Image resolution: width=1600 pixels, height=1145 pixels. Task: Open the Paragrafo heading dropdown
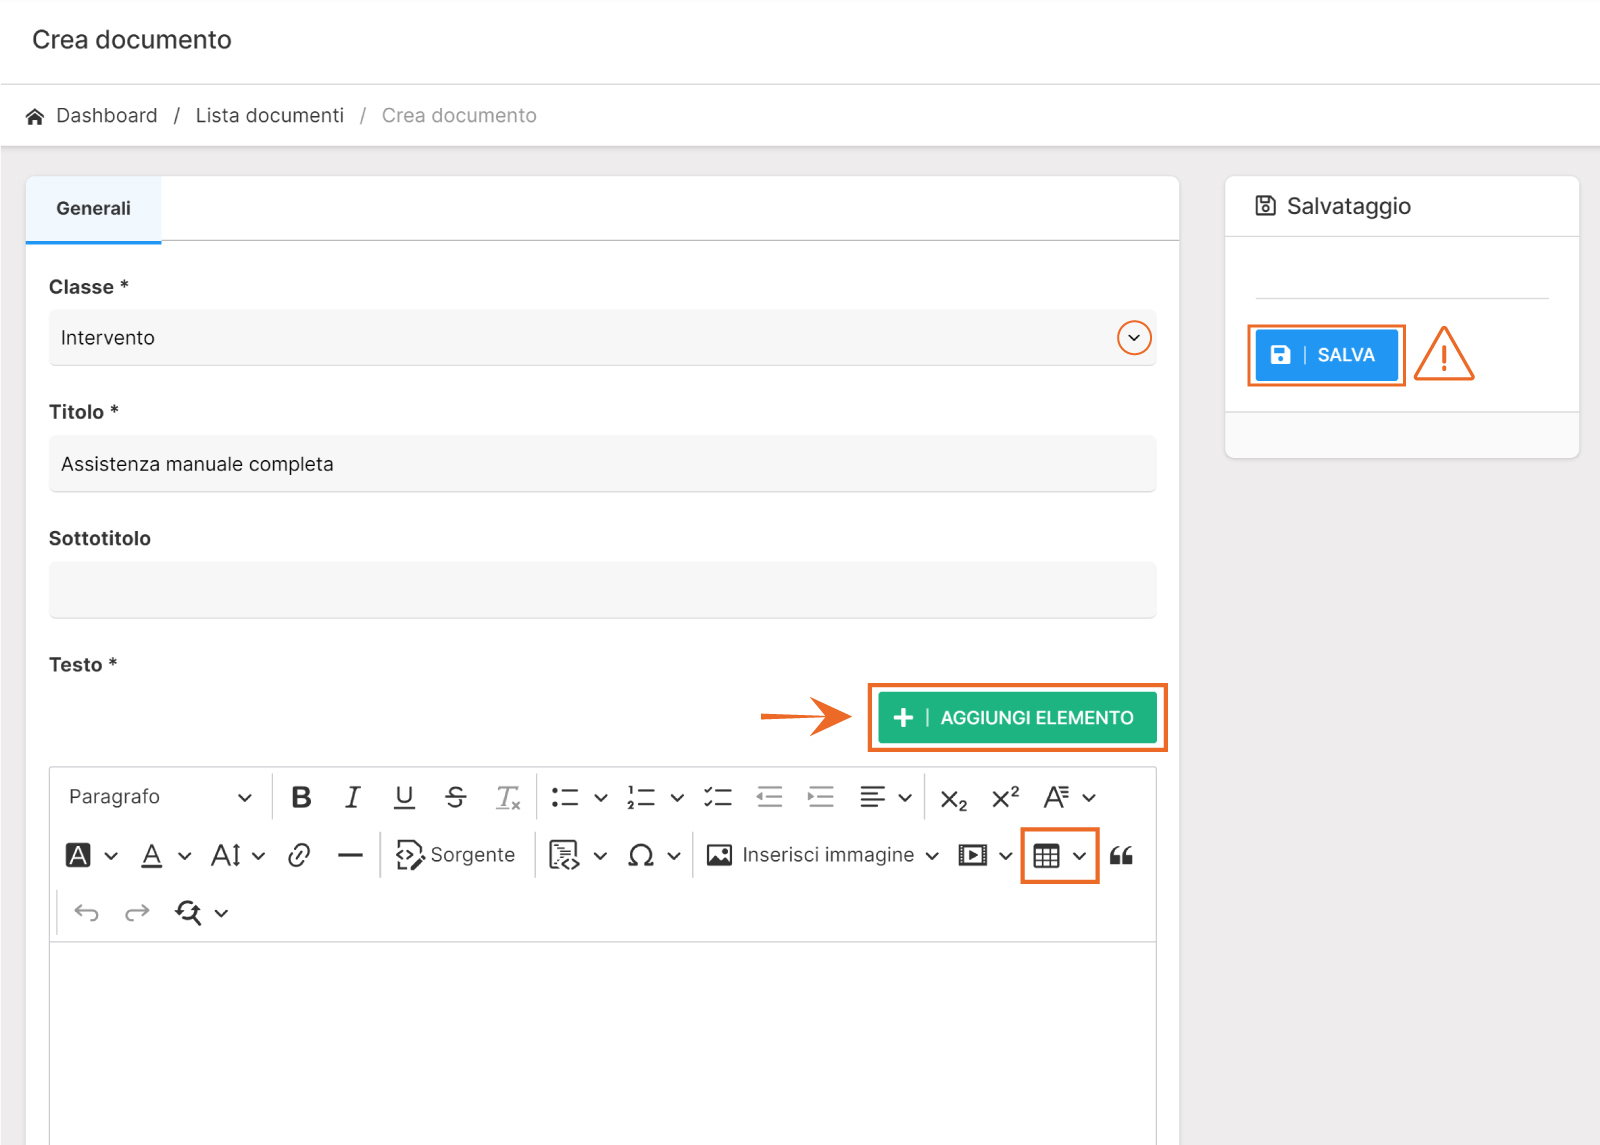pyautogui.click(x=160, y=797)
